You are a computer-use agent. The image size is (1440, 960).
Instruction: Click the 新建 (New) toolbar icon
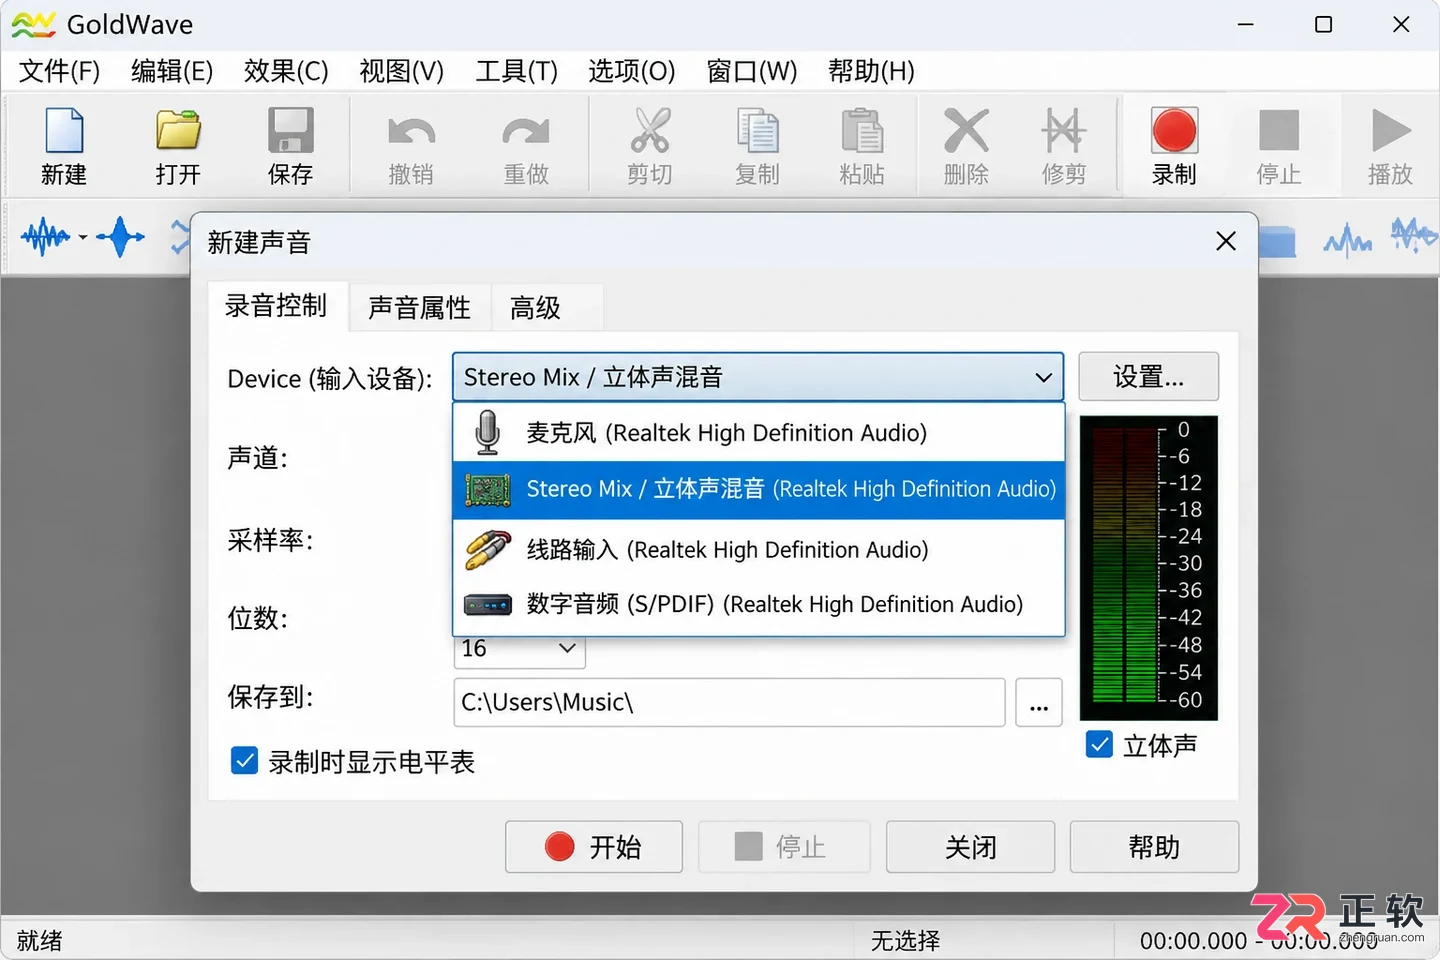(64, 132)
